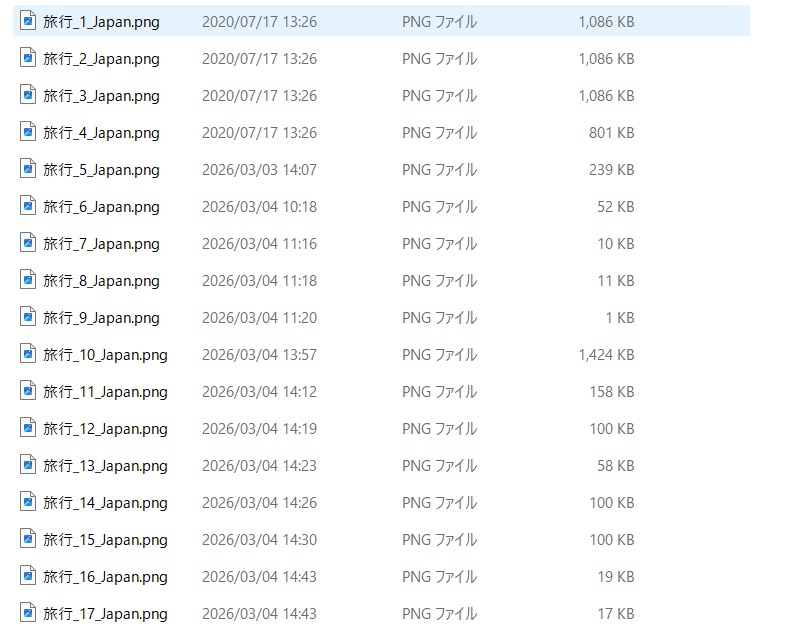
Task: Select file name 旅行_8_Japan.png
Action: pos(101,281)
